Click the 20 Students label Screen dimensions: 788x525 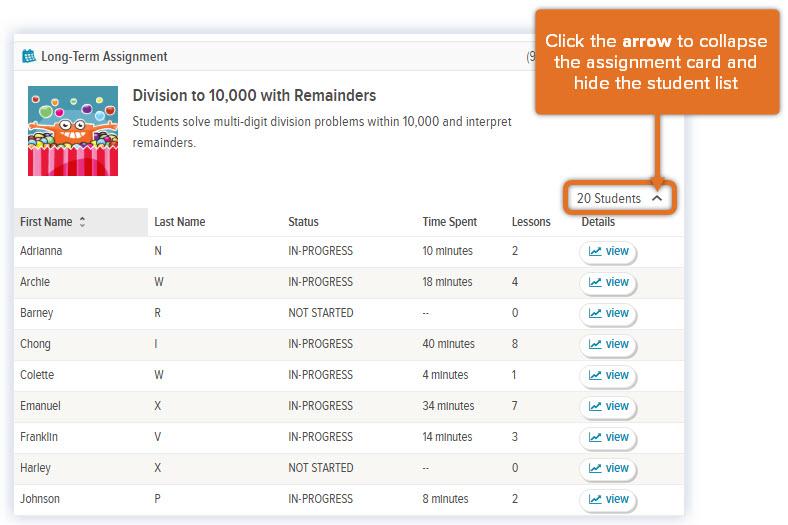coord(609,198)
